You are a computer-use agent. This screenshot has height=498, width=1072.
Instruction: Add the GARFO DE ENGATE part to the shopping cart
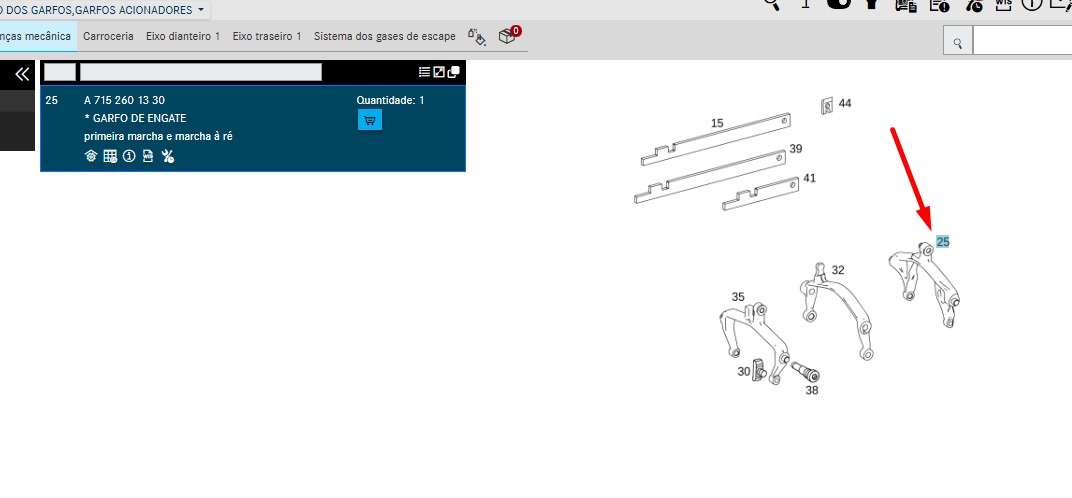tap(370, 120)
